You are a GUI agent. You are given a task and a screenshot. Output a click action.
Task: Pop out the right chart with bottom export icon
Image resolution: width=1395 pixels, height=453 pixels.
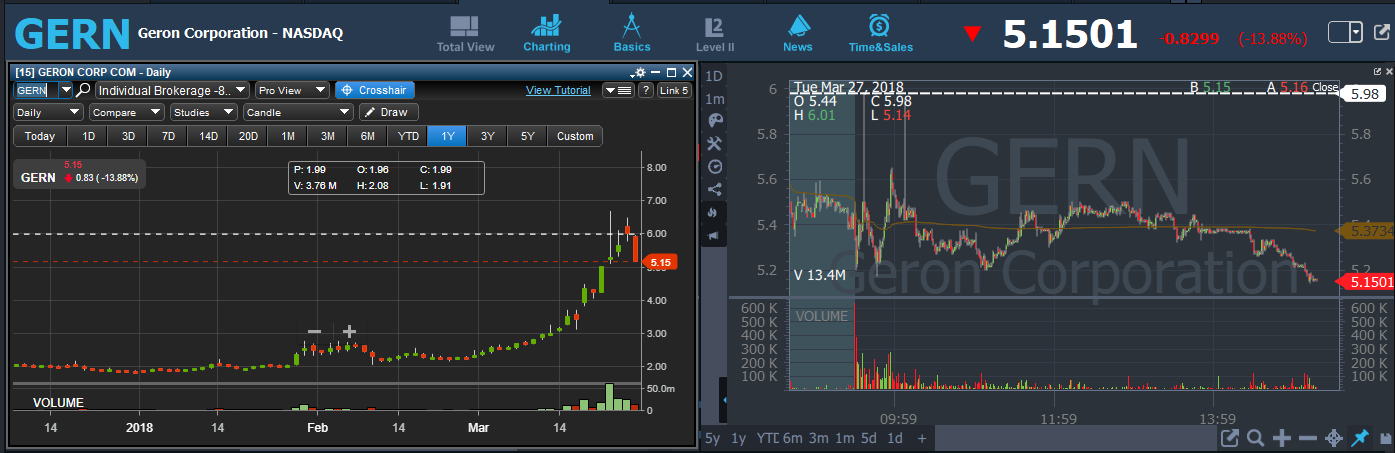pos(1230,438)
